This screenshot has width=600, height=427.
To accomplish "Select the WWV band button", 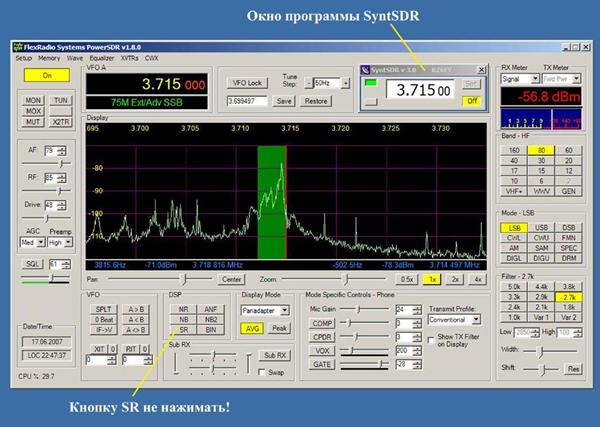I will pyautogui.click(x=541, y=191).
